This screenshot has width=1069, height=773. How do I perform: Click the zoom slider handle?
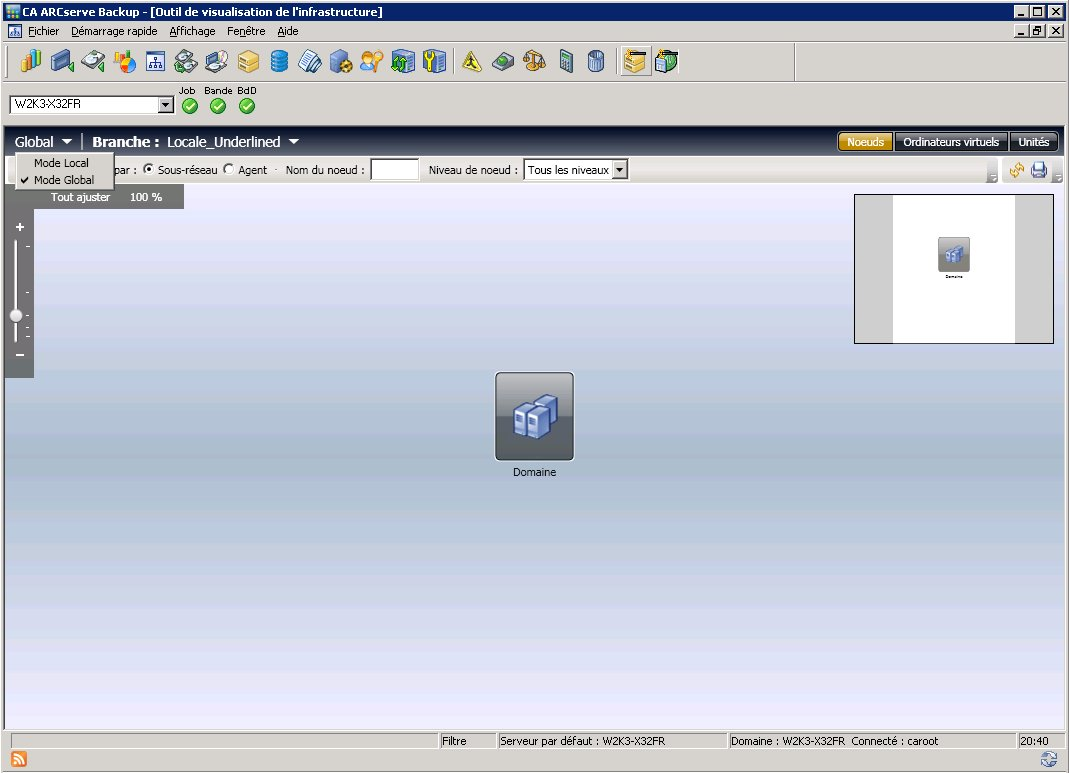click(16, 315)
